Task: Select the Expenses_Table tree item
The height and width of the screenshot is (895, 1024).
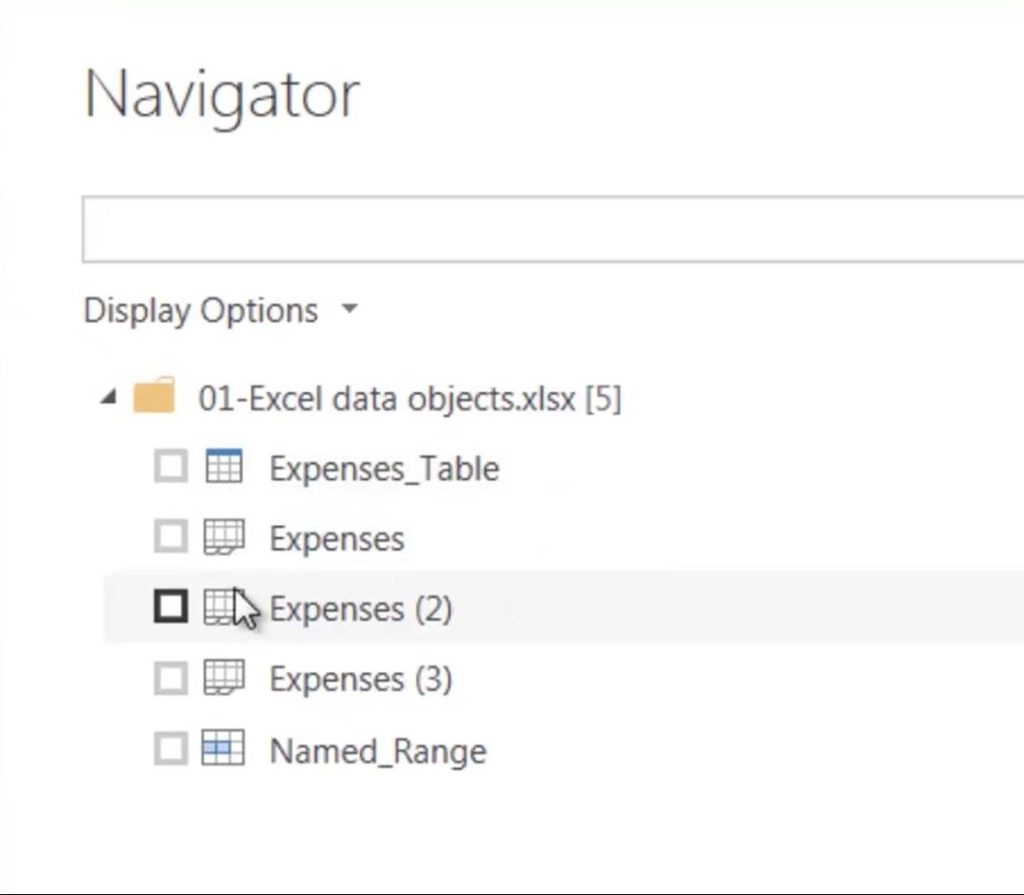Action: click(x=383, y=466)
